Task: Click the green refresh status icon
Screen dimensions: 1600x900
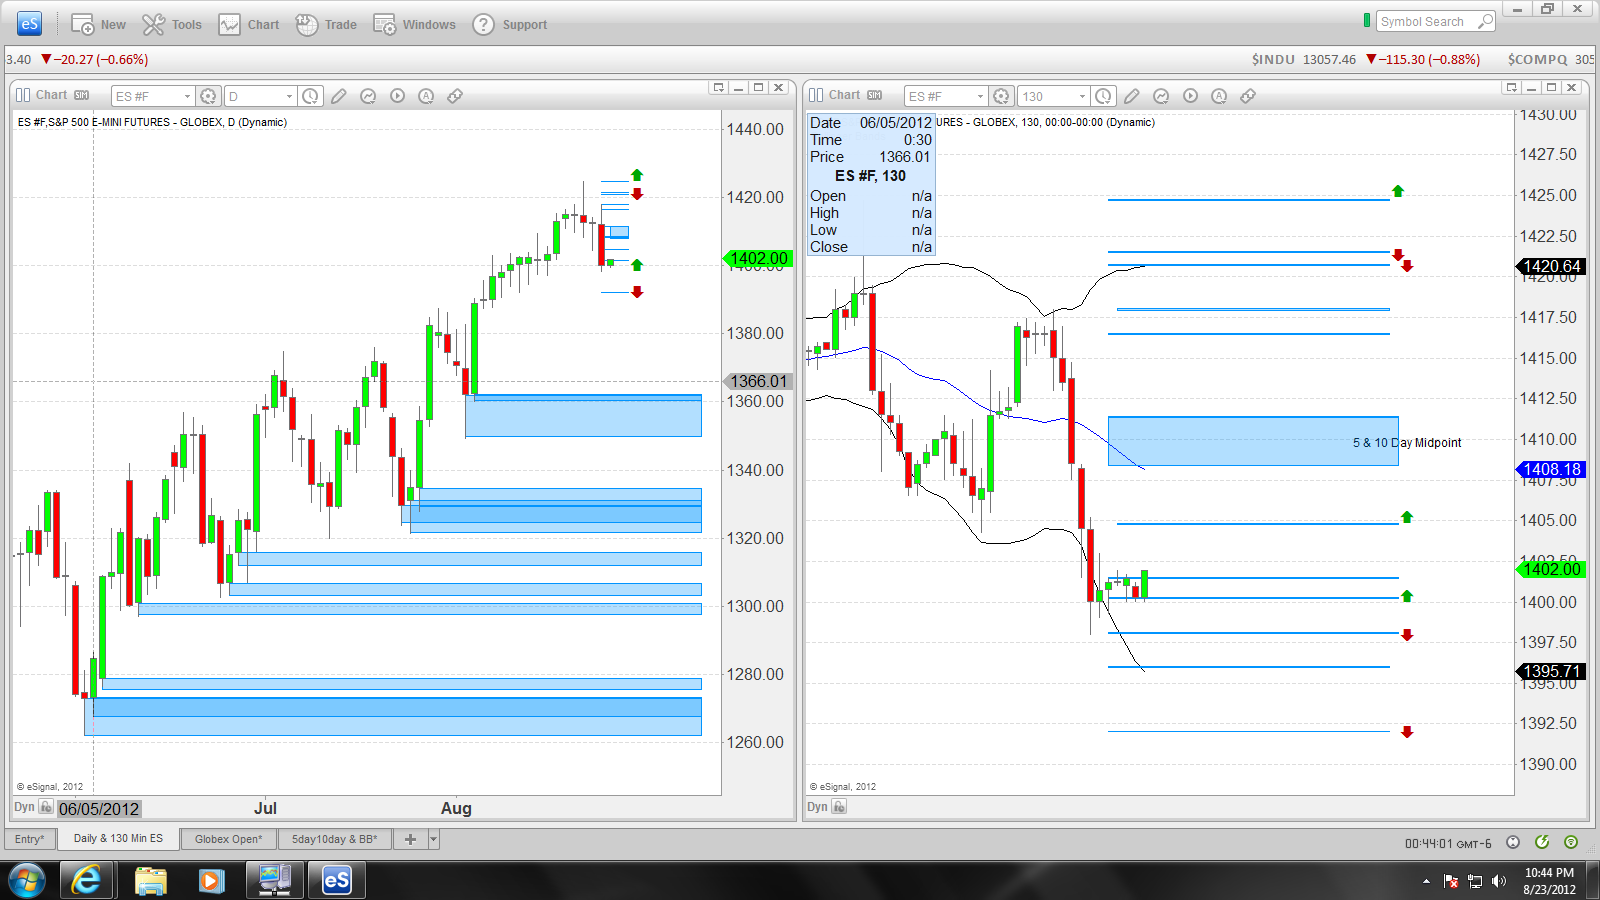Action: 1542,843
